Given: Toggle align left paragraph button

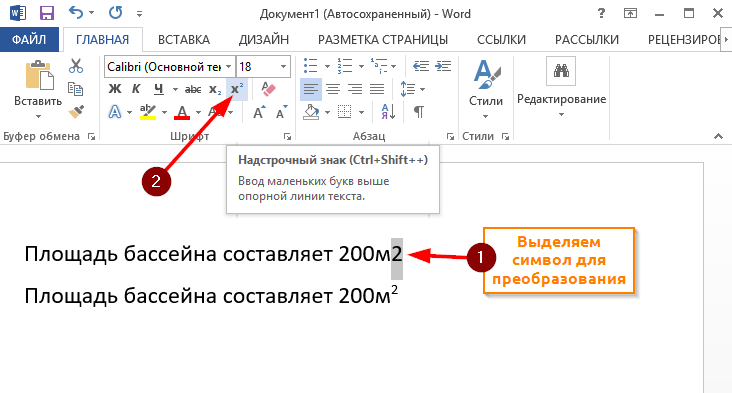Looking at the screenshot, I should 311,89.
